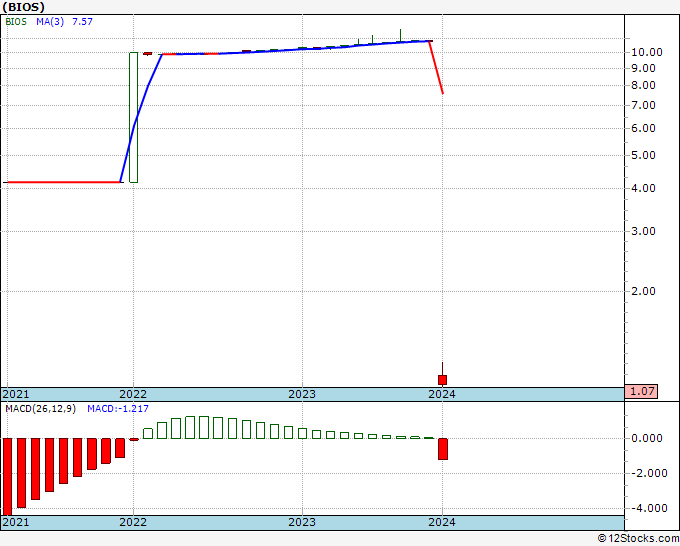The height and width of the screenshot is (546, 680).
Task: Click the -4.000 MACD axis label
Action: pos(648,508)
